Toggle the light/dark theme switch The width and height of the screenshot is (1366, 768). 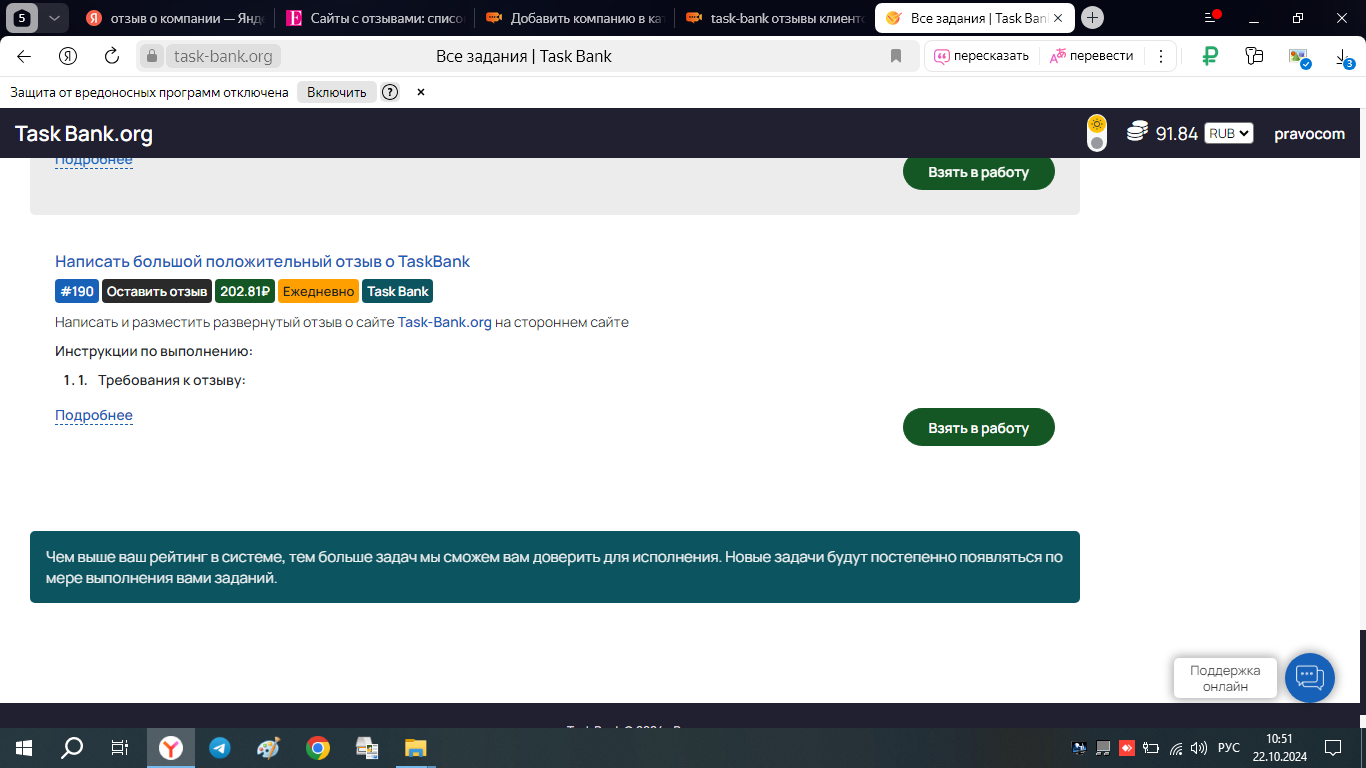[x=1097, y=133]
